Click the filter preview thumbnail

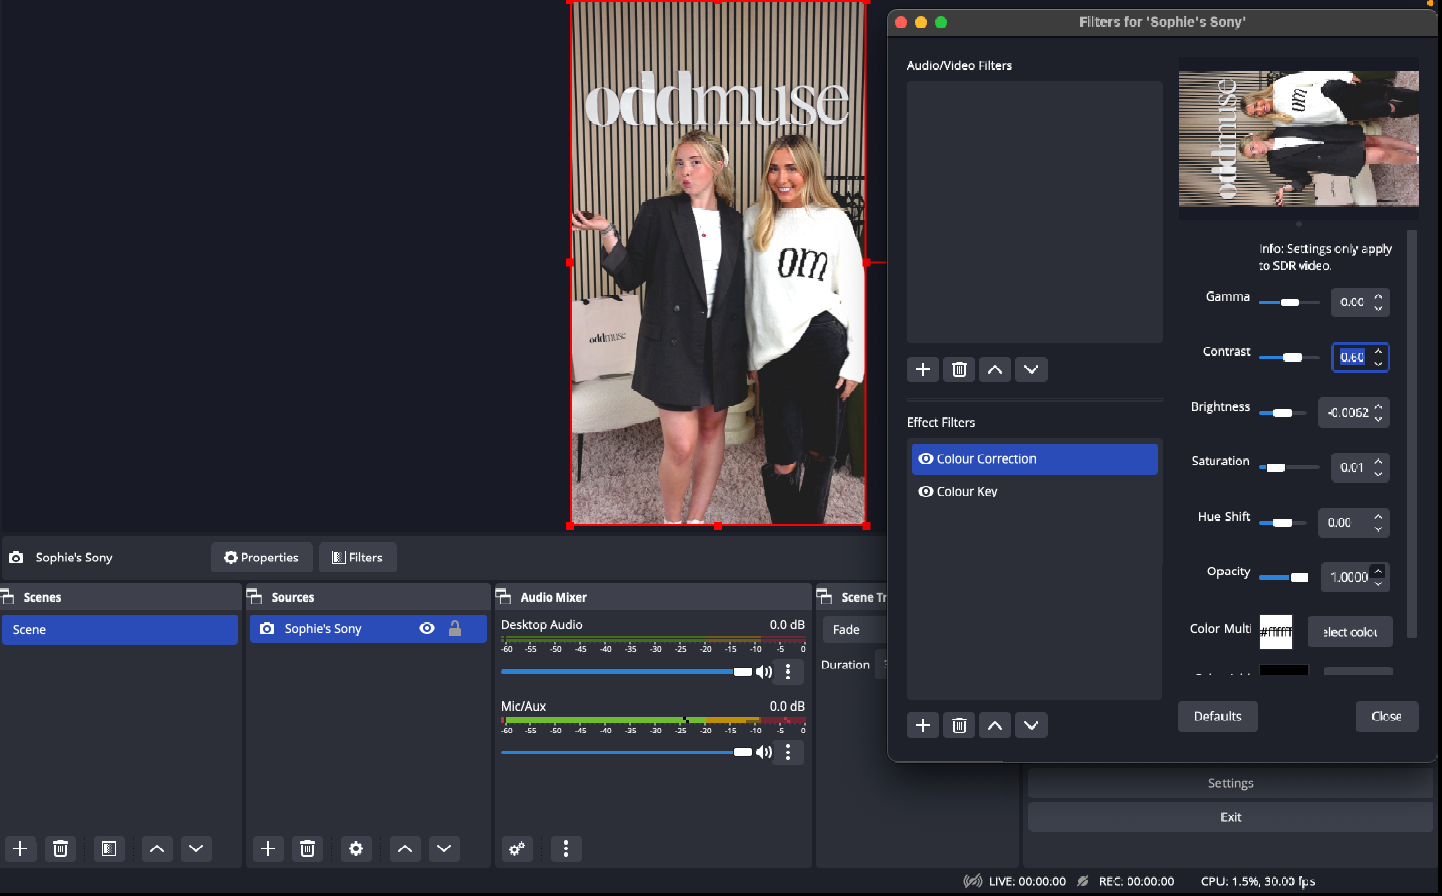click(1299, 139)
